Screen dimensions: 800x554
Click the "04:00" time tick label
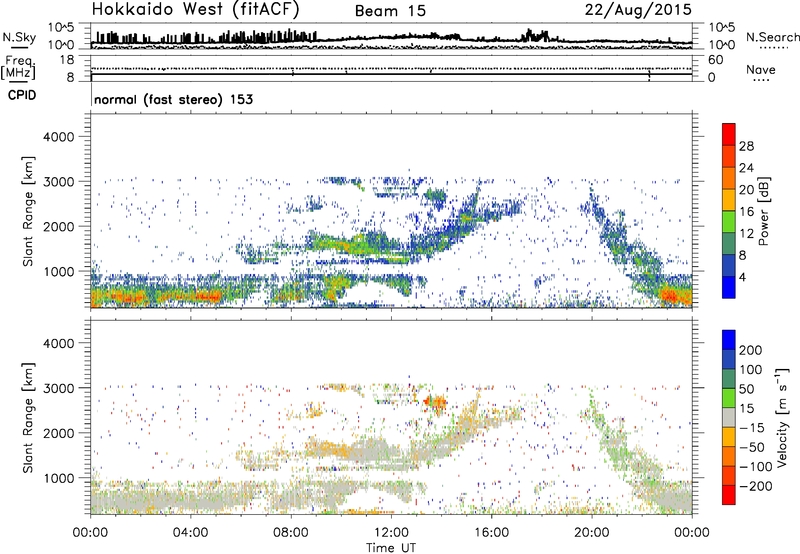click(190, 533)
